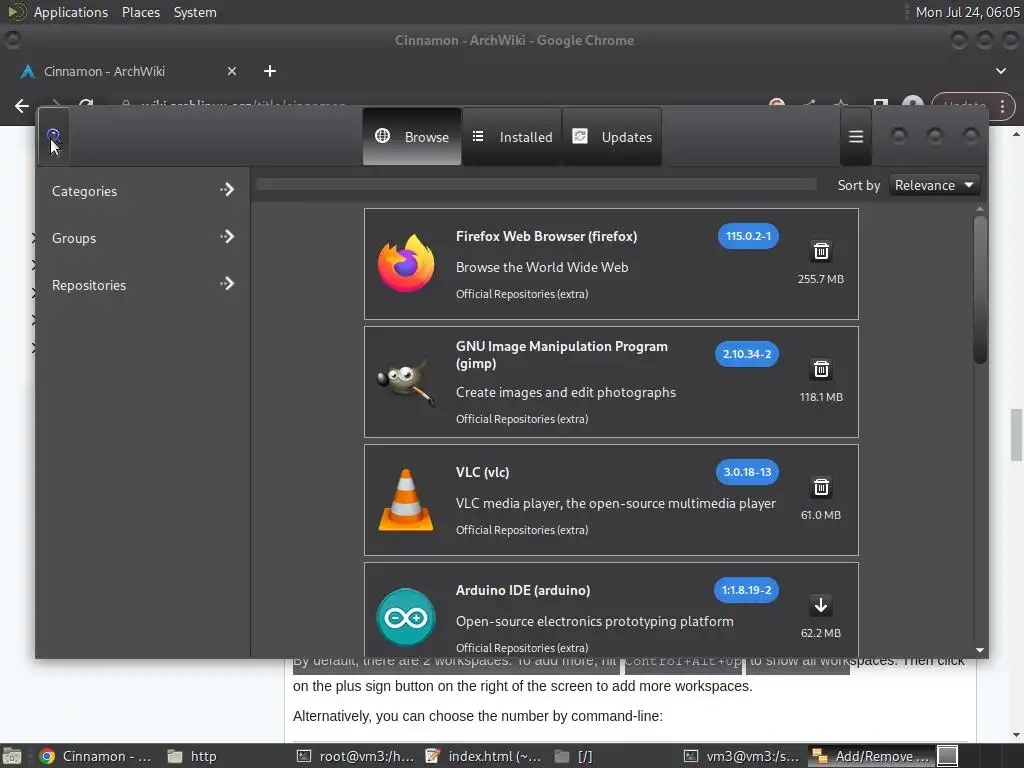Image resolution: width=1024 pixels, height=768 pixels.
Task: Switch to vm3@vm3 terminal taskbar entry
Action: coord(742,756)
